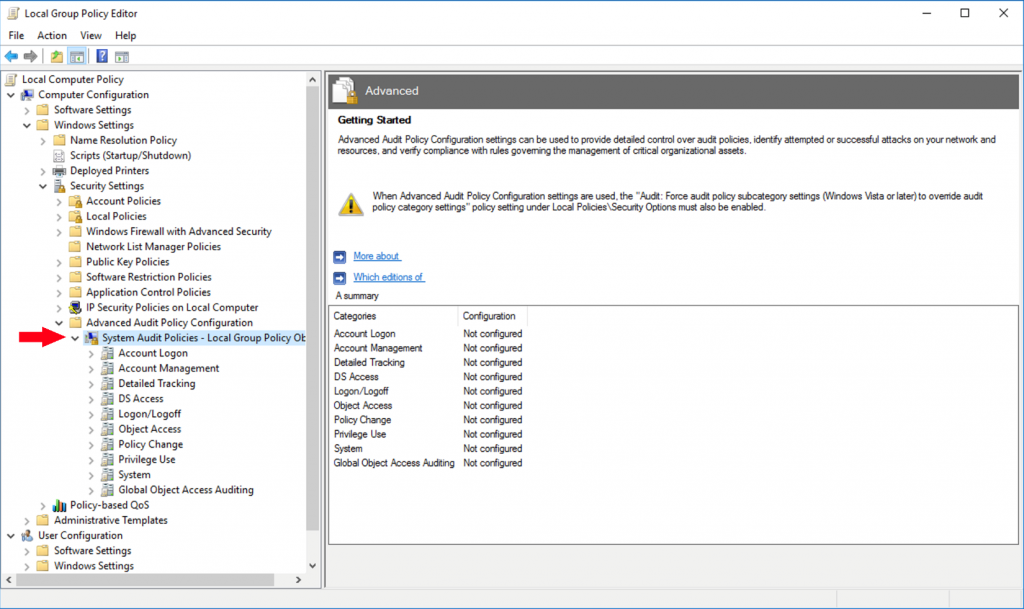Viewport: 1024px width, 609px height.
Task: Expand the Account Policies tree node
Action: pyautogui.click(x=59, y=201)
